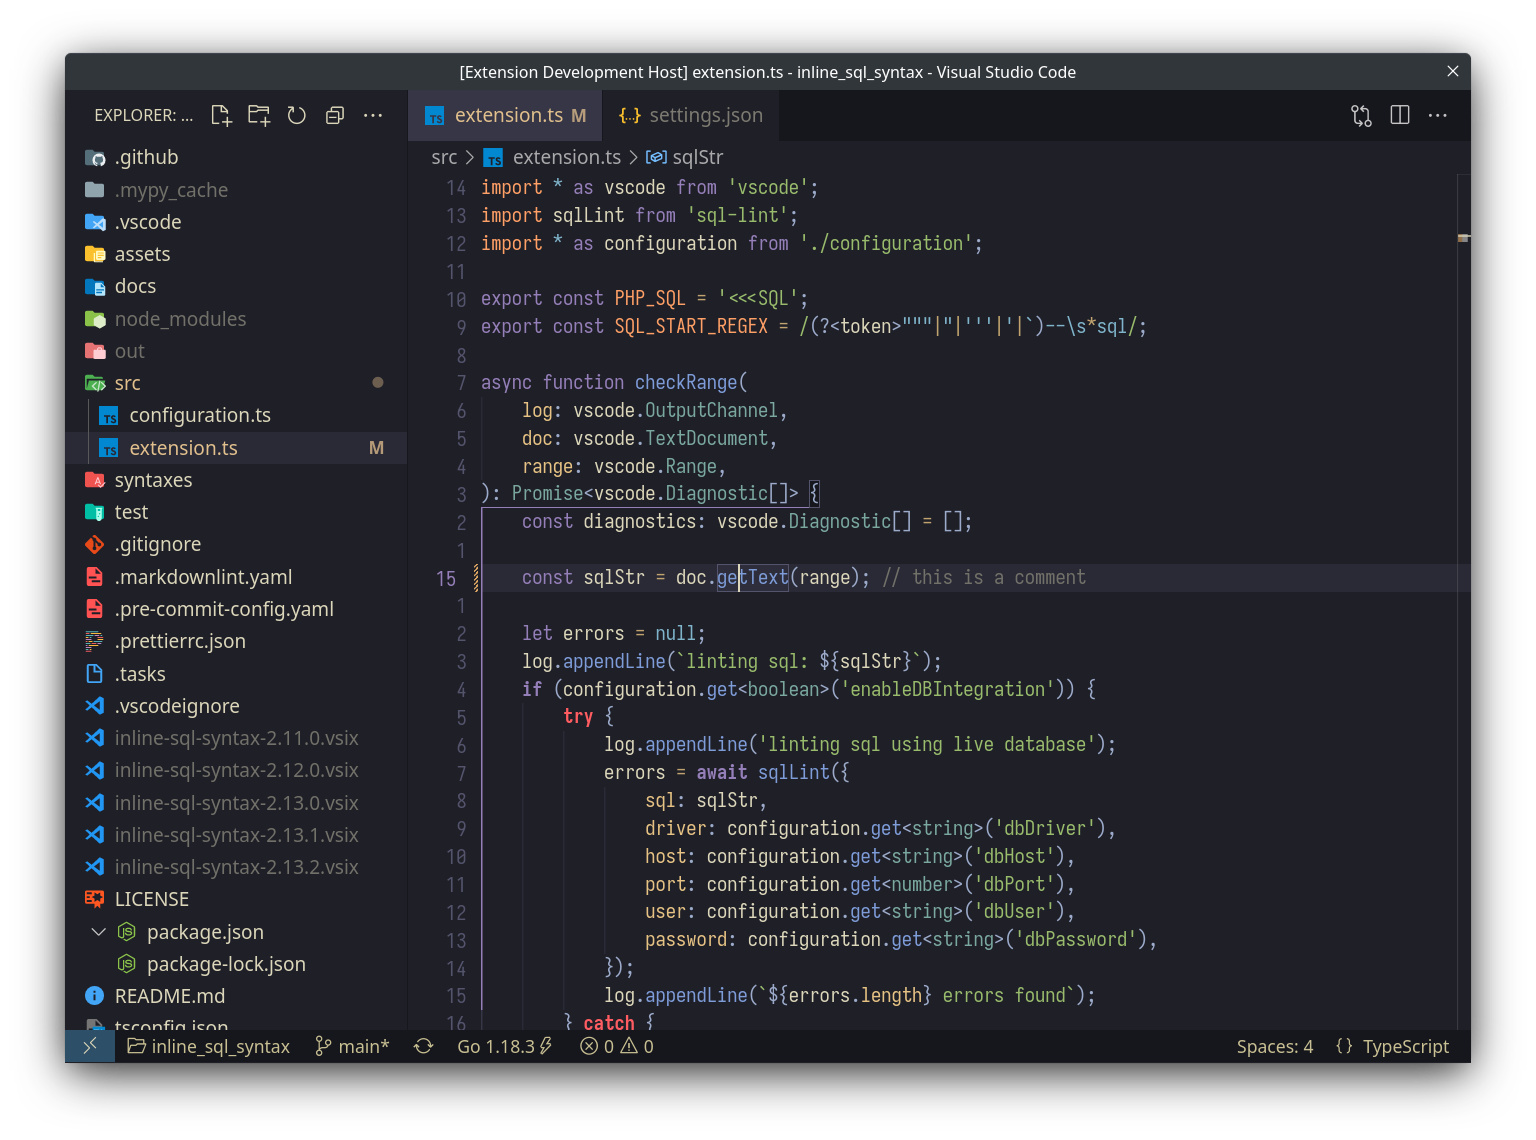Open Explorer more actions menu
Viewport: 1536px width, 1140px height.
click(x=373, y=115)
